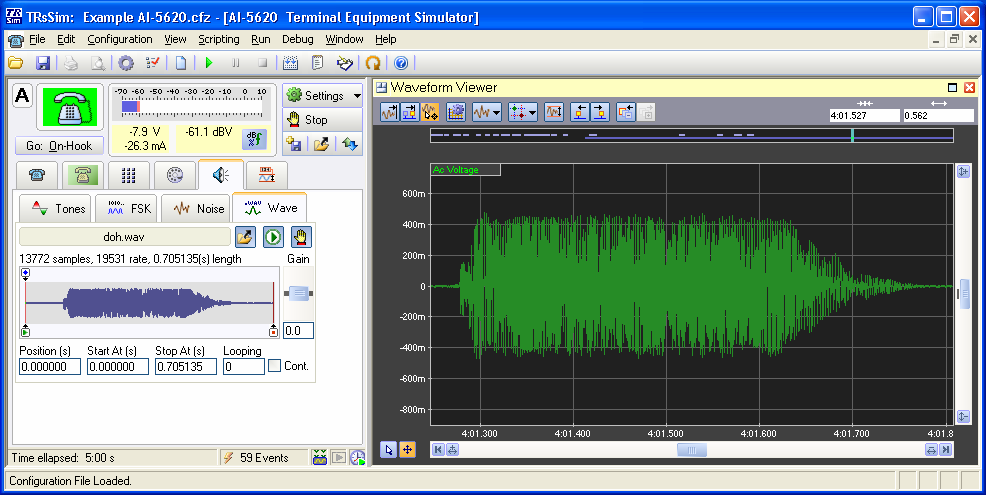Adjust the Gain slider handle

298,293
